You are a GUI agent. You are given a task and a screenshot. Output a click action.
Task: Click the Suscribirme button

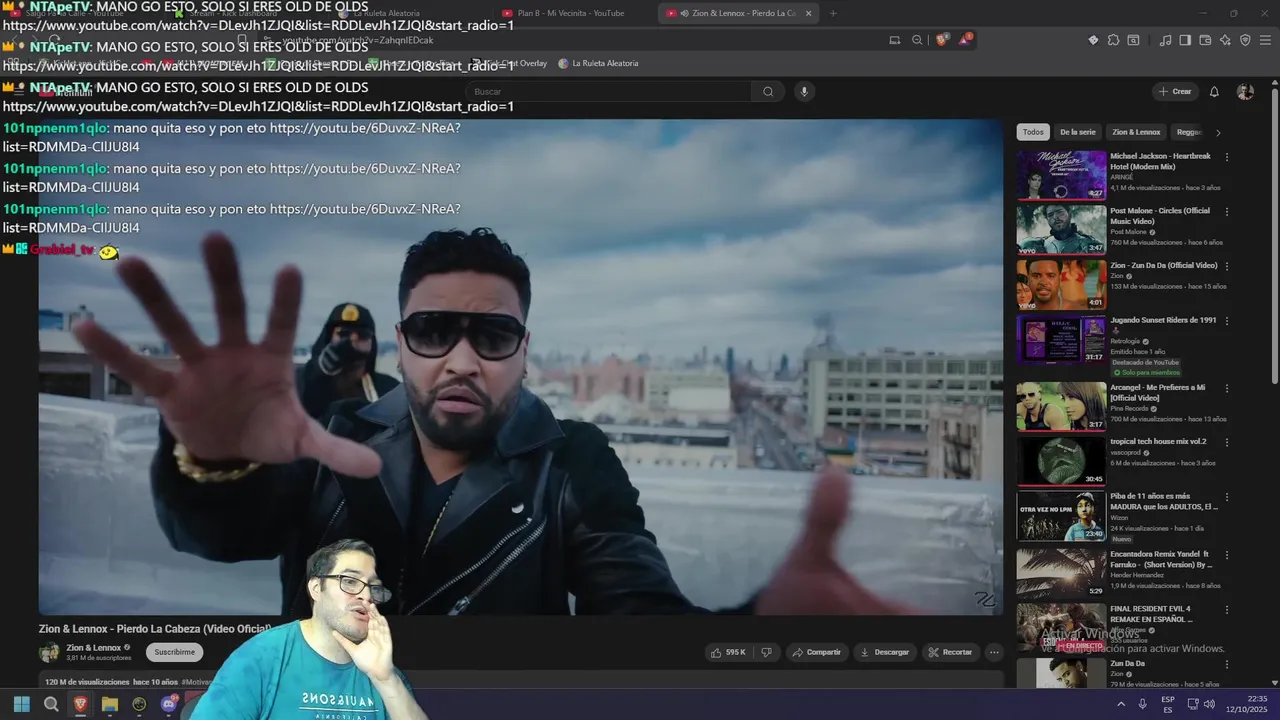[175, 652]
